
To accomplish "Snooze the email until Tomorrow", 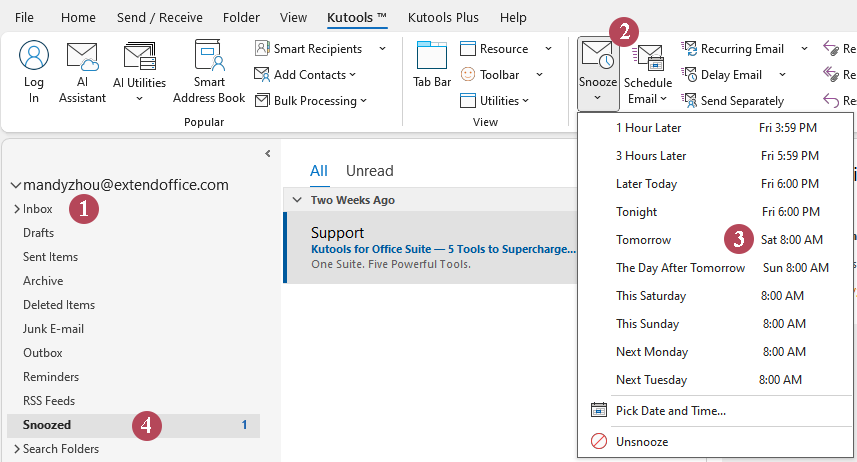I will click(715, 239).
